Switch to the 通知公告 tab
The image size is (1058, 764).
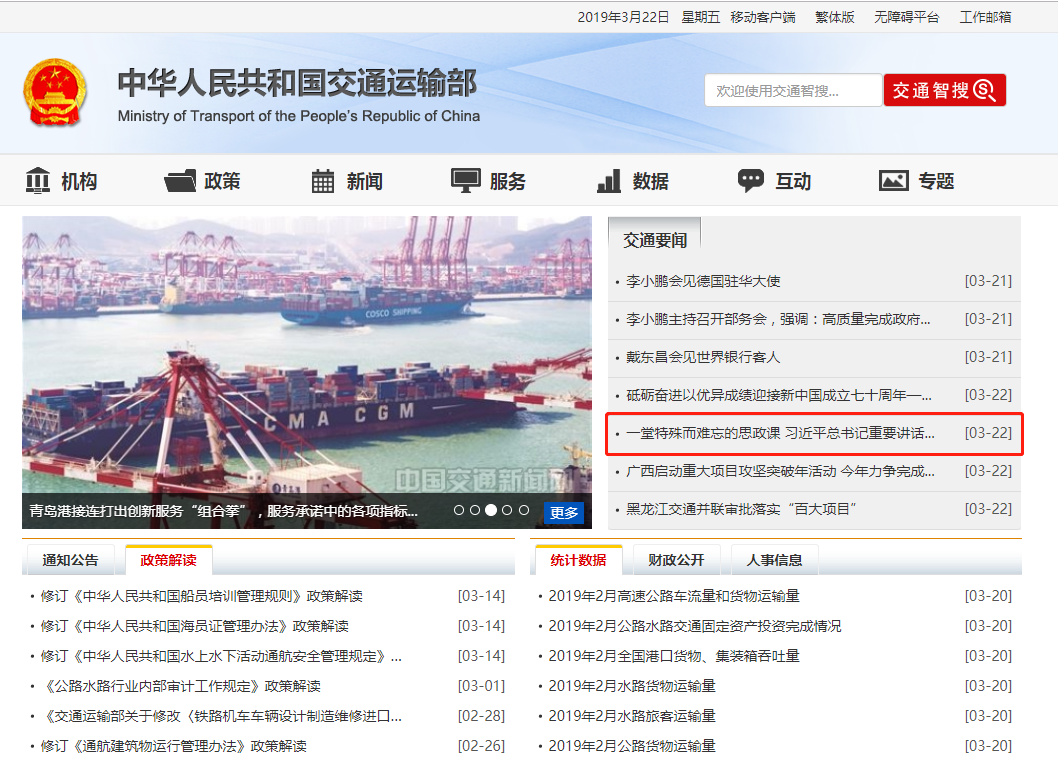coord(70,560)
